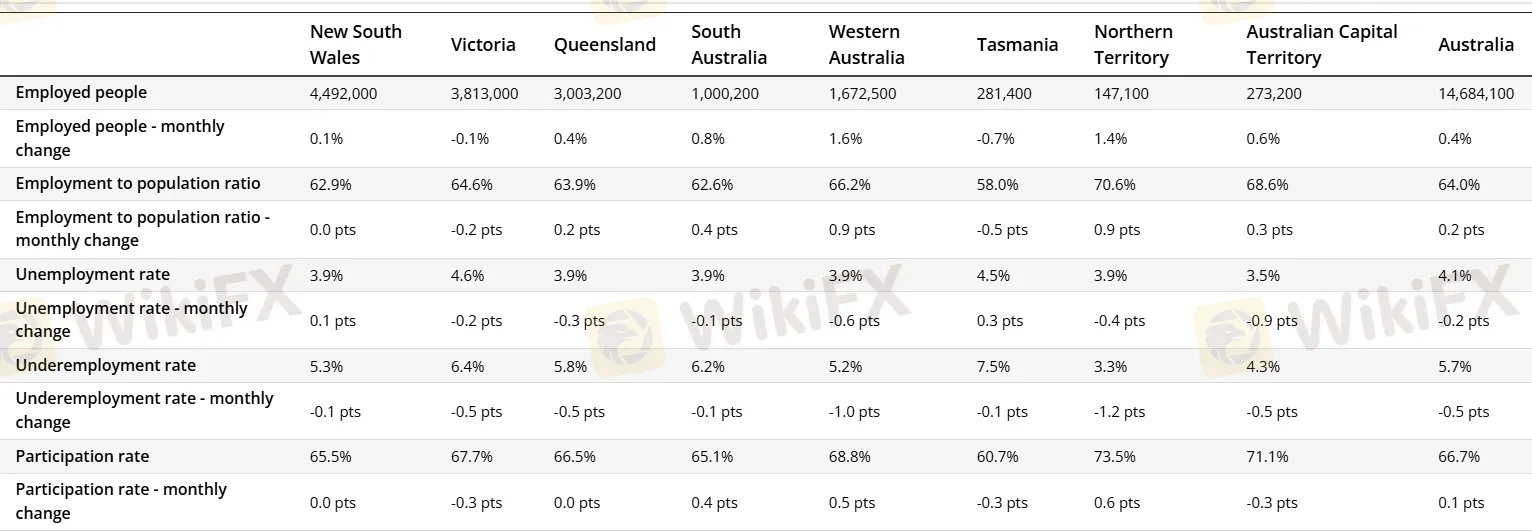Viewport: 1532px width, 532px height.
Task: Click the Australia total column header
Action: click(x=1475, y=45)
